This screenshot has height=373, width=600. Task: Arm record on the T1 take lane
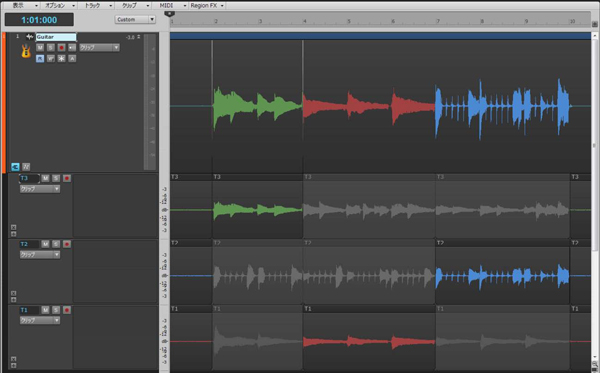tap(67, 310)
